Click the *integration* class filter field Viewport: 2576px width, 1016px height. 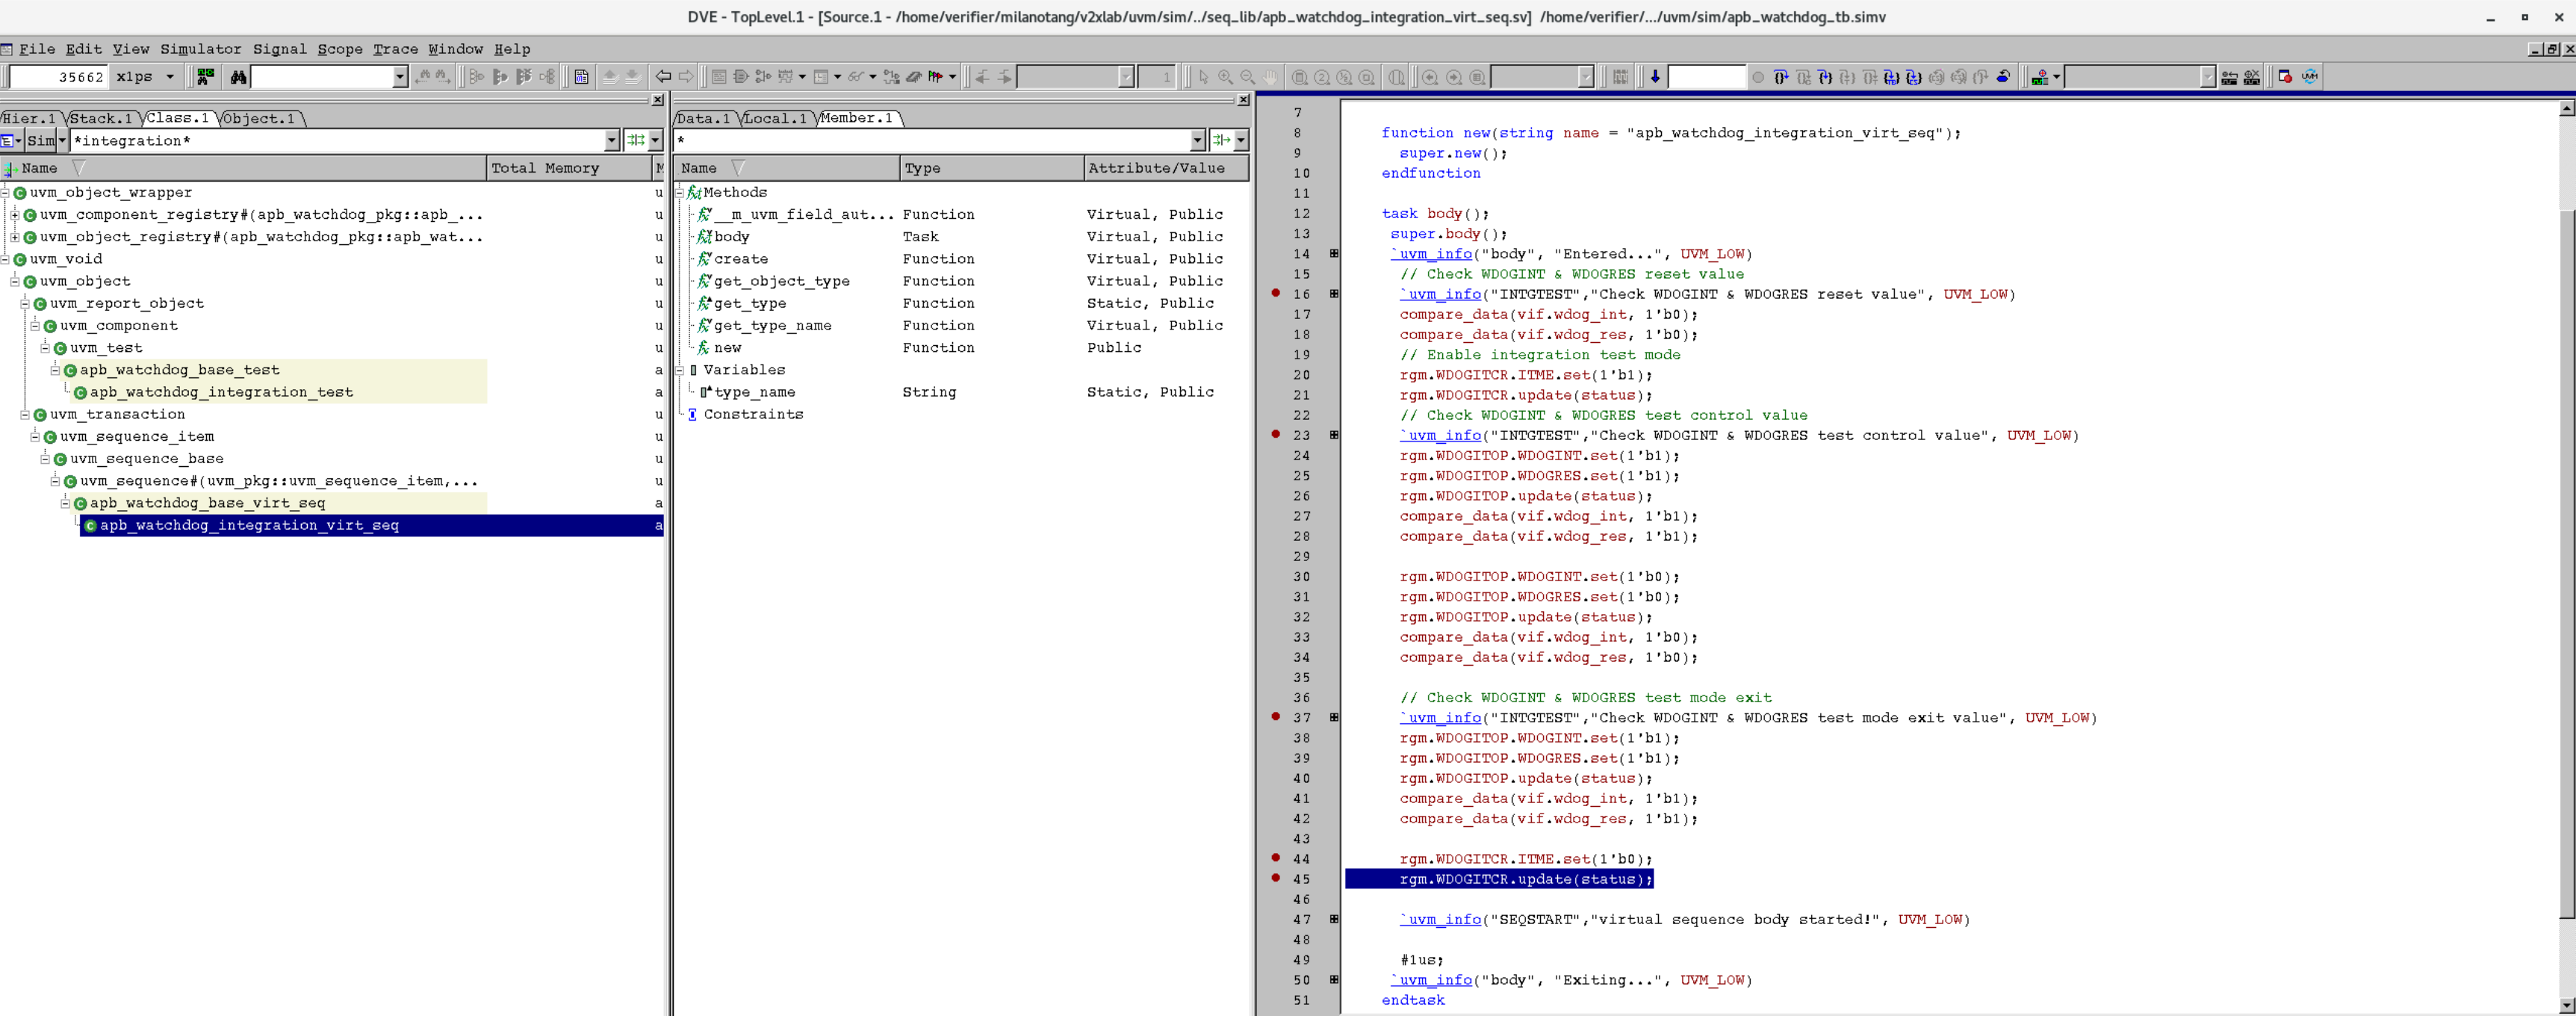pyautogui.click(x=340, y=141)
